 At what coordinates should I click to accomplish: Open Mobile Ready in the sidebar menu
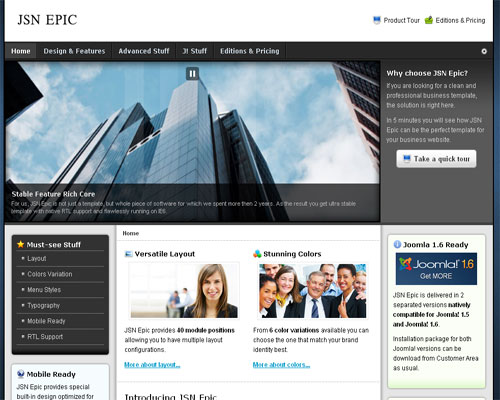pyautogui.click(x=46, y=321)
